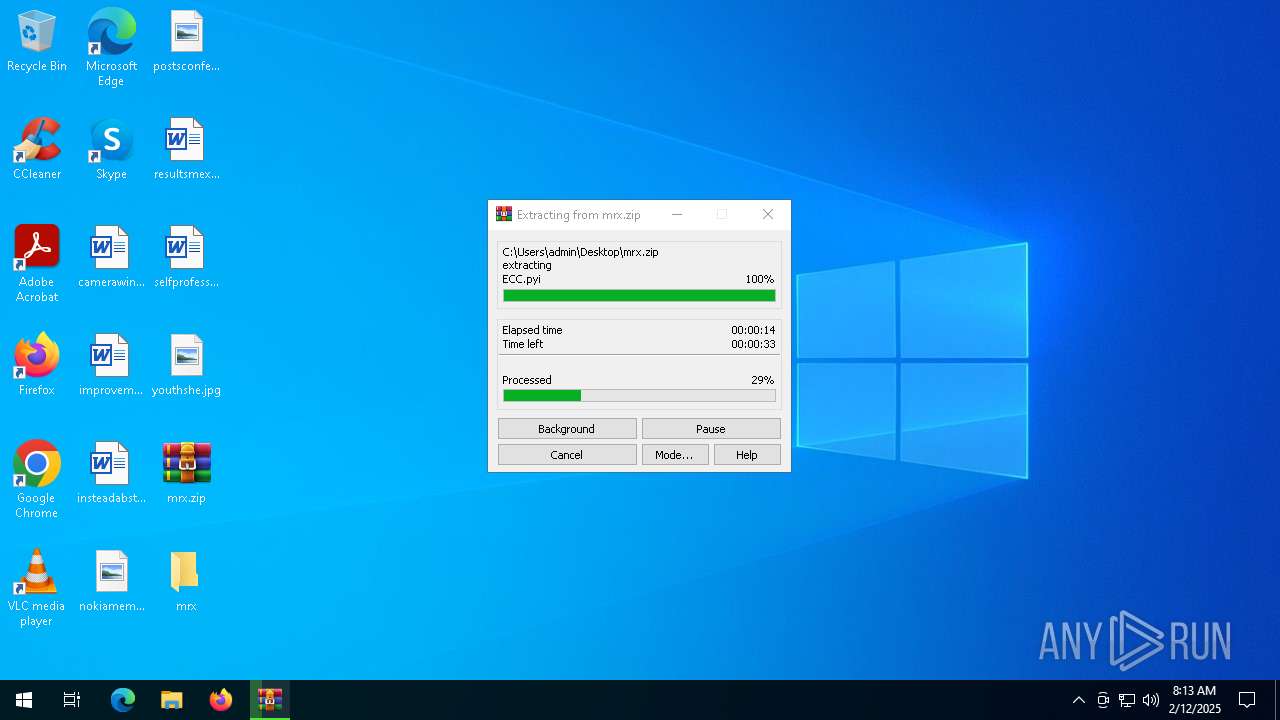
Task: Open Edge from the taskbar
Action: click(x=122, y=700)
